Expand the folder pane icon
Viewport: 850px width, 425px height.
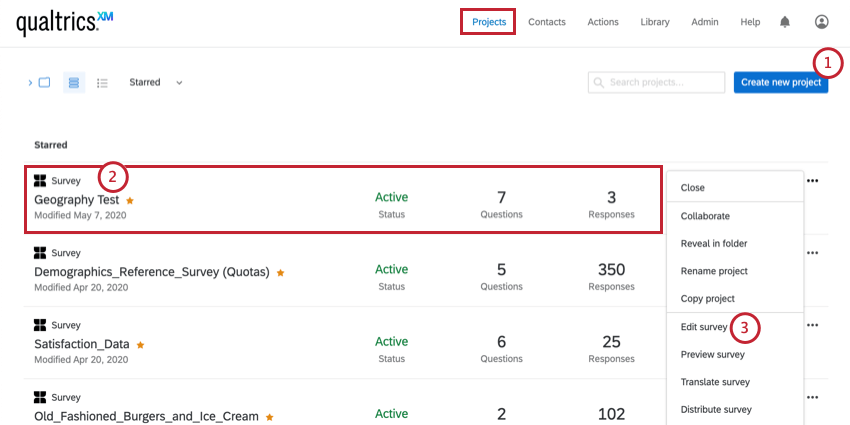pyautogui.click(x=39, y=82)
